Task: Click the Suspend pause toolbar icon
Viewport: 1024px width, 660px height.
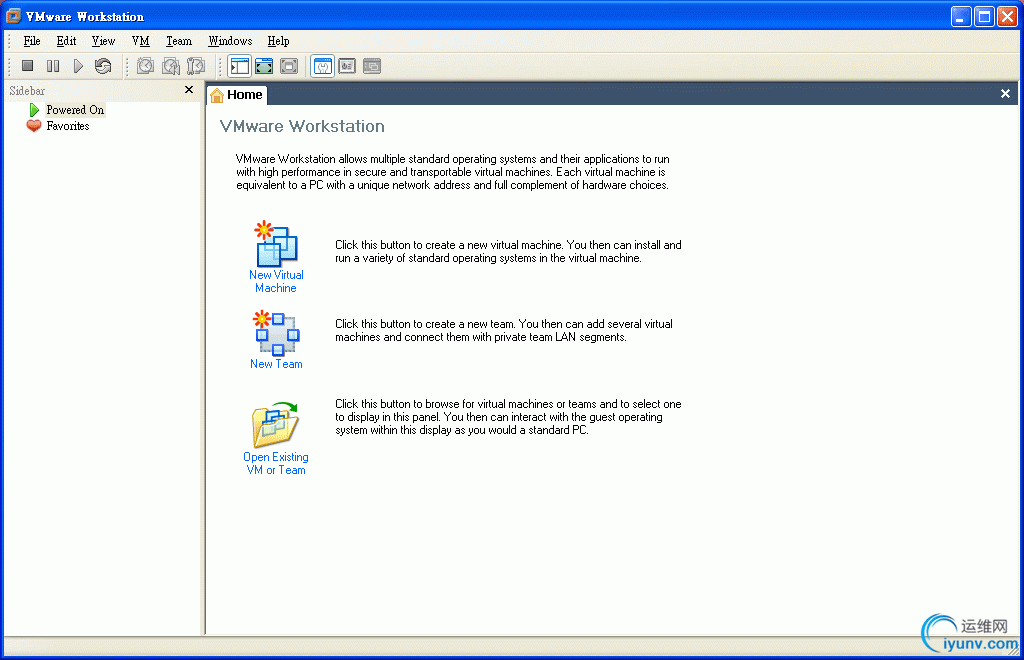Action: [x=53, y=66]
